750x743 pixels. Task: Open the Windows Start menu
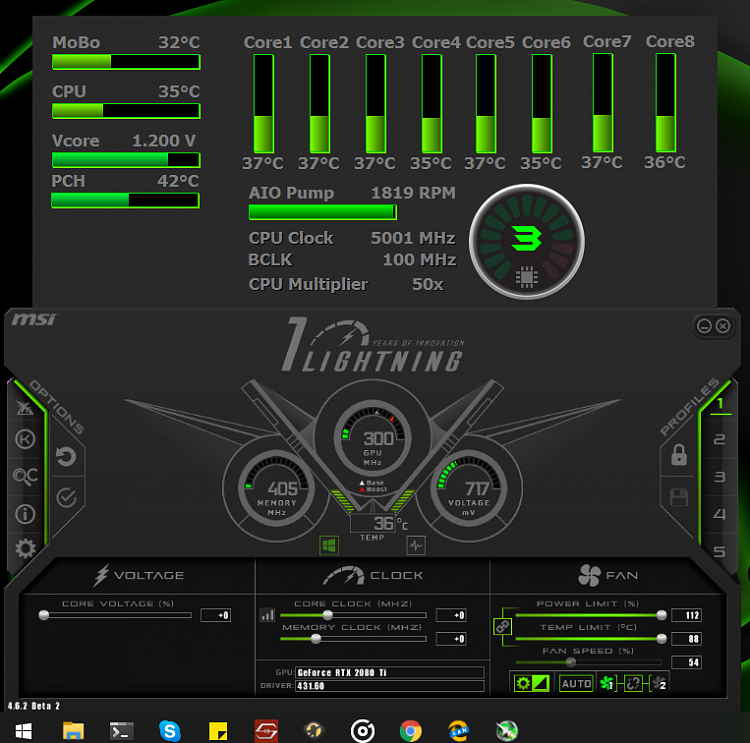23,731
